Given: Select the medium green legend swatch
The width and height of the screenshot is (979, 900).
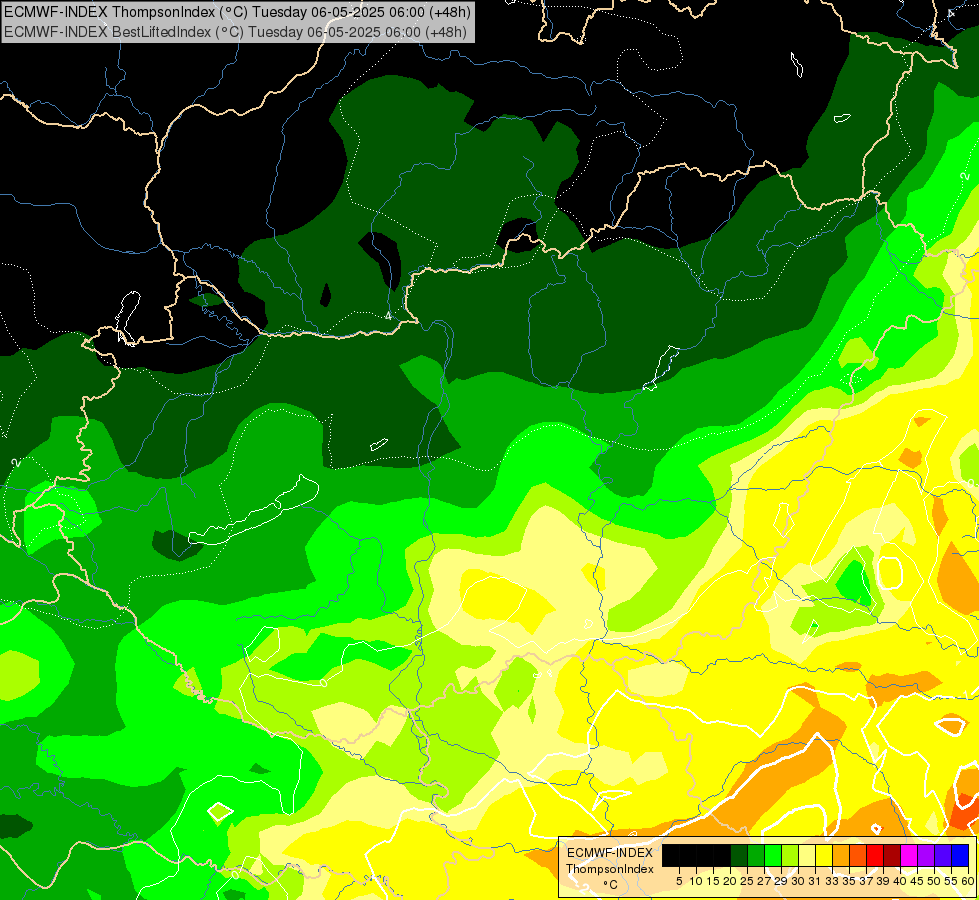Looking at the screenshot, I should click(x=756, y=855).
